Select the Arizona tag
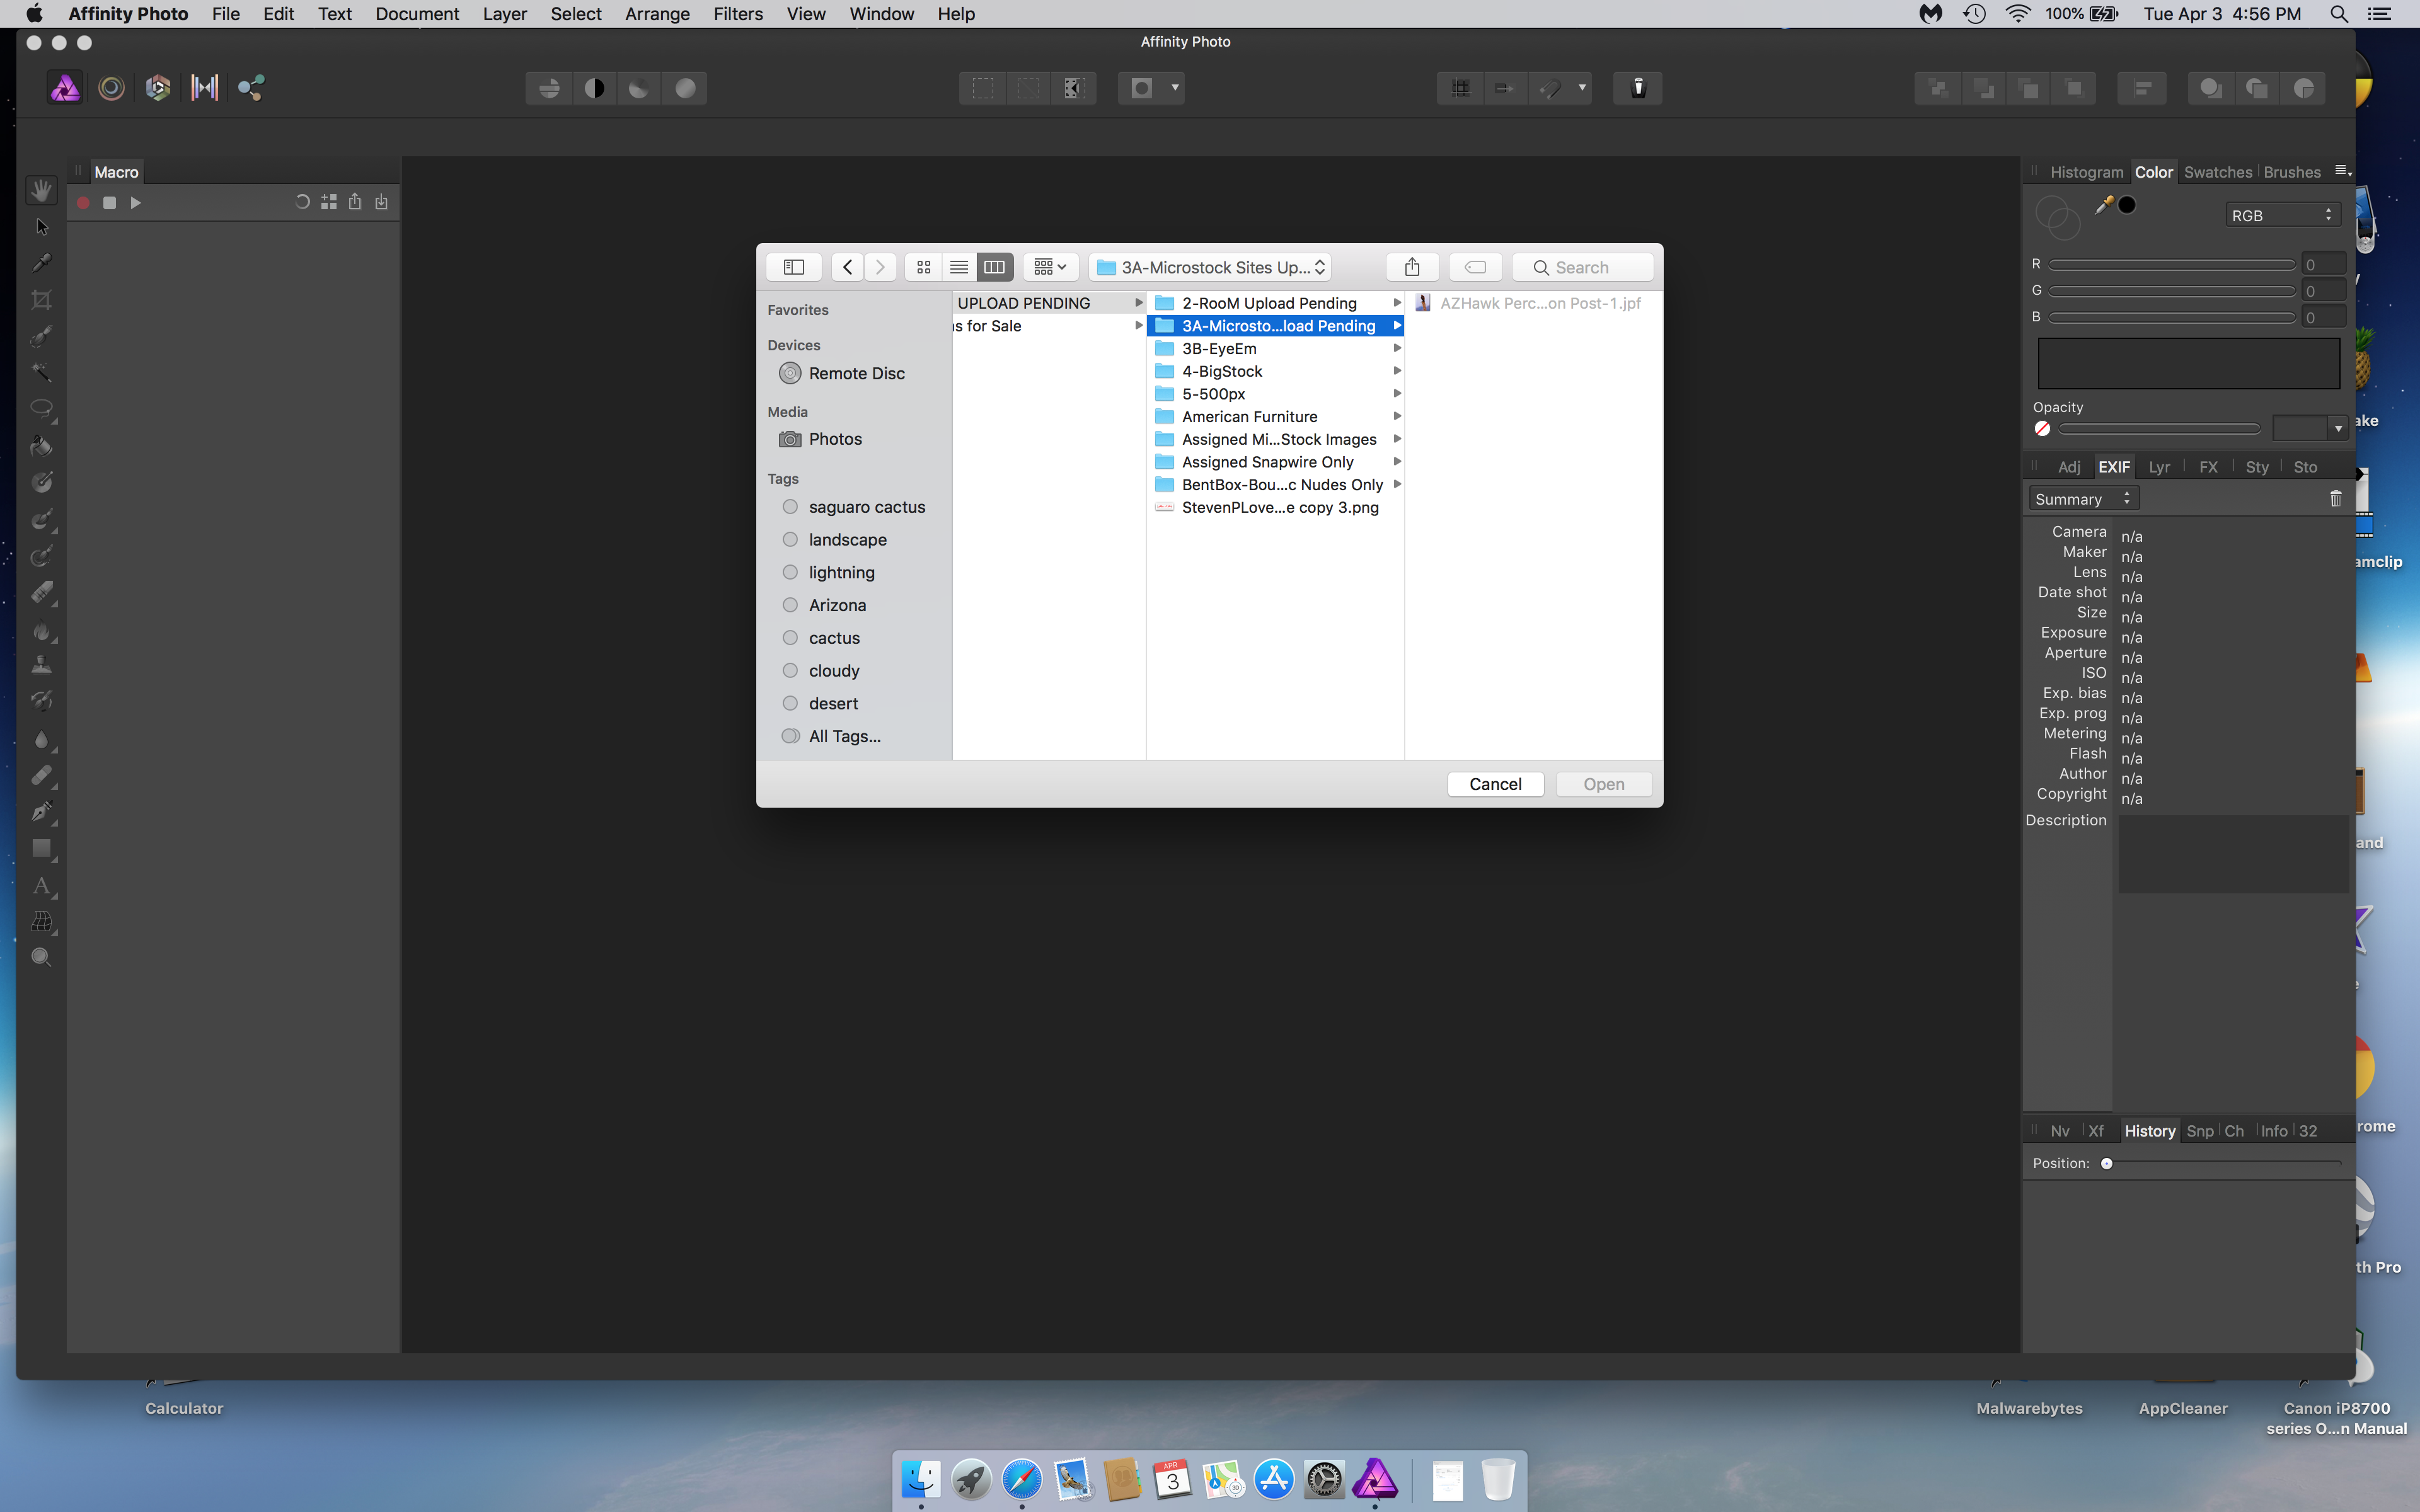Viewport: 2420px width, 1512px height. coord(837,605)
